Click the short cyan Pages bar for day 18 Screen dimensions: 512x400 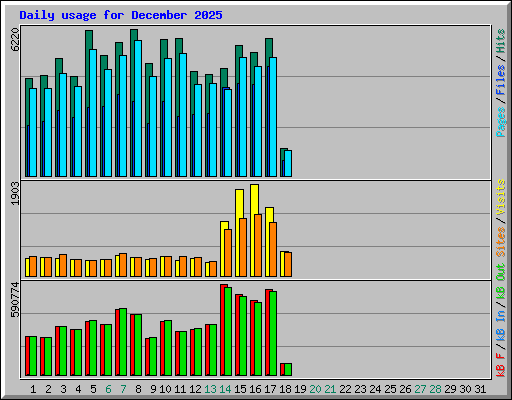[x=288, y=163]
